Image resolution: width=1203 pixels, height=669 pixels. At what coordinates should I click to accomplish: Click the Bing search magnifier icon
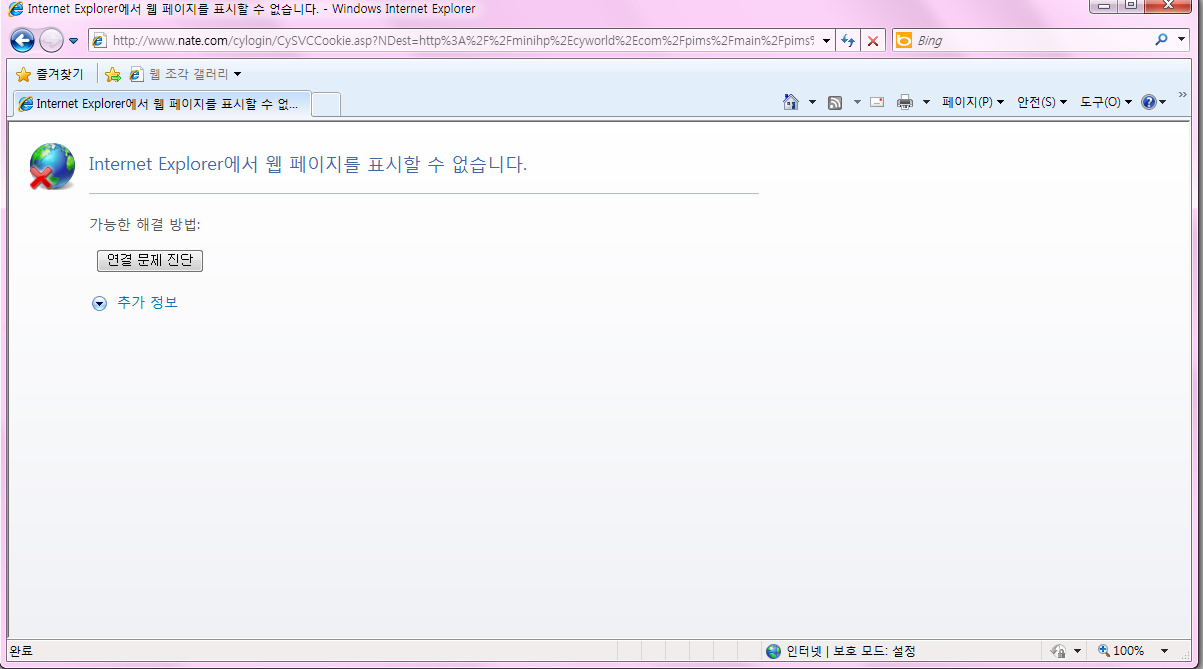[1161, 40]
